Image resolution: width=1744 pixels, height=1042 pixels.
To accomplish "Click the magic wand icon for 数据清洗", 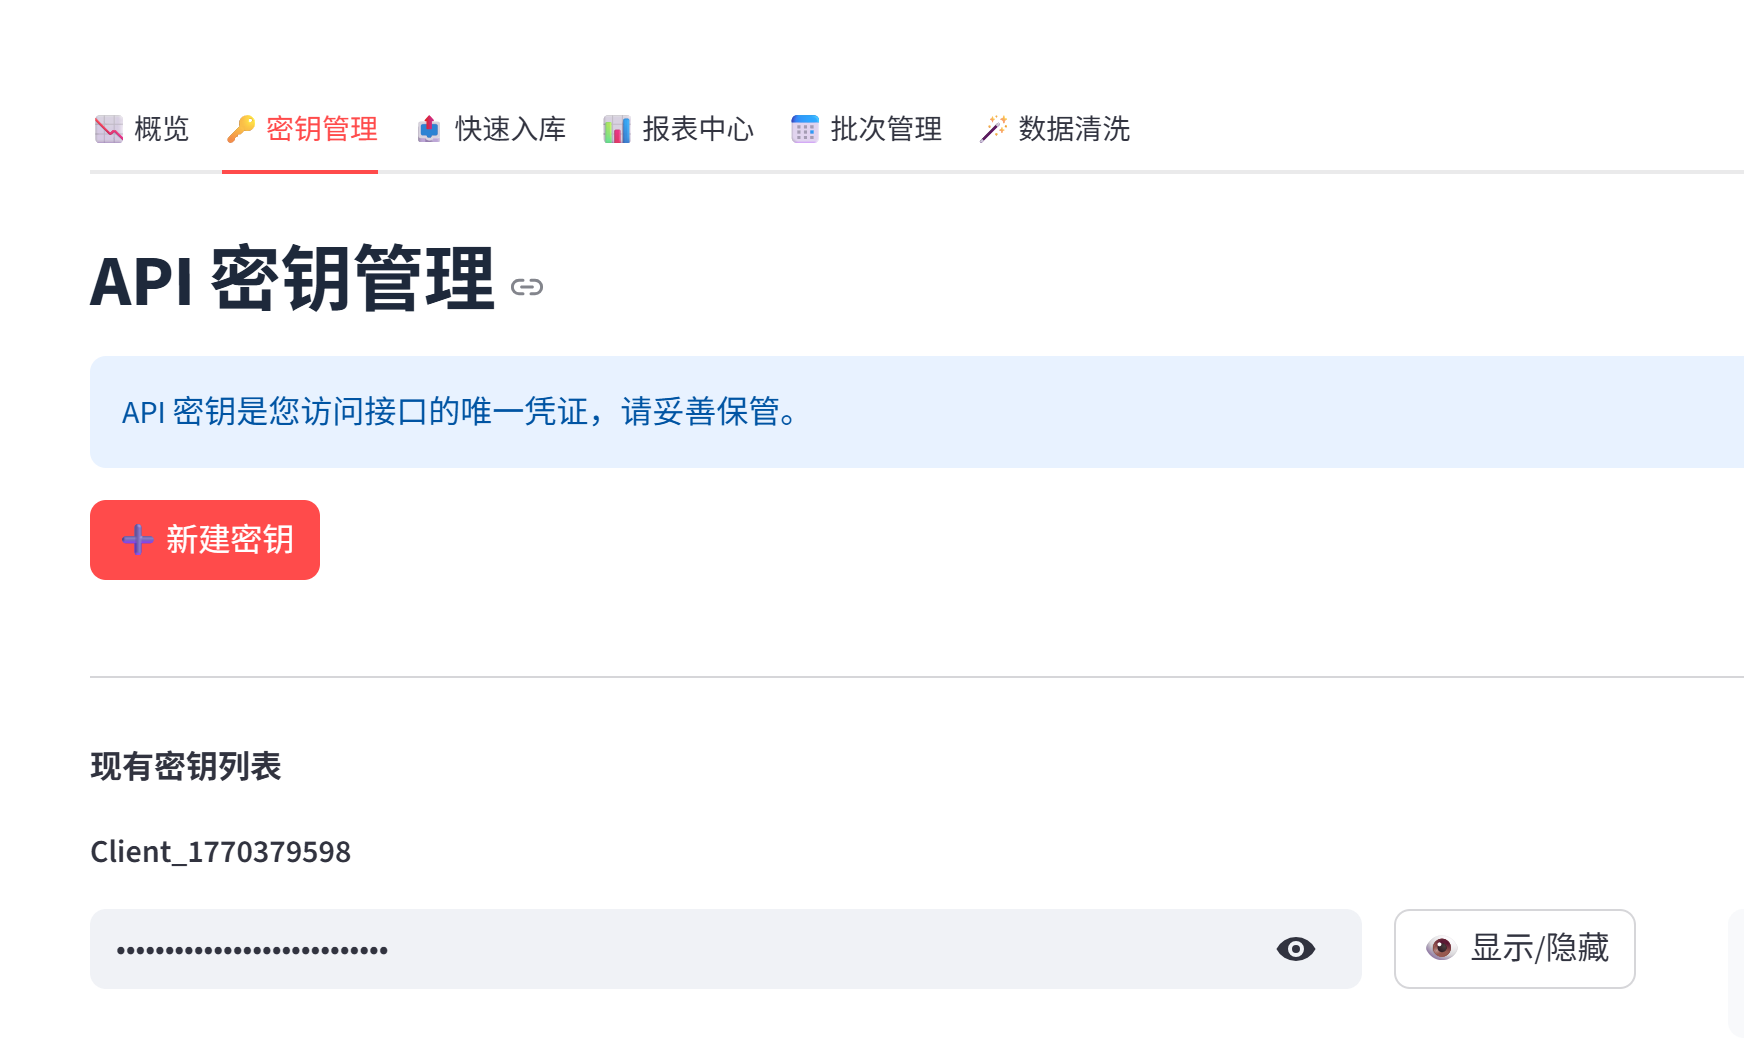I will pos(993,128).
